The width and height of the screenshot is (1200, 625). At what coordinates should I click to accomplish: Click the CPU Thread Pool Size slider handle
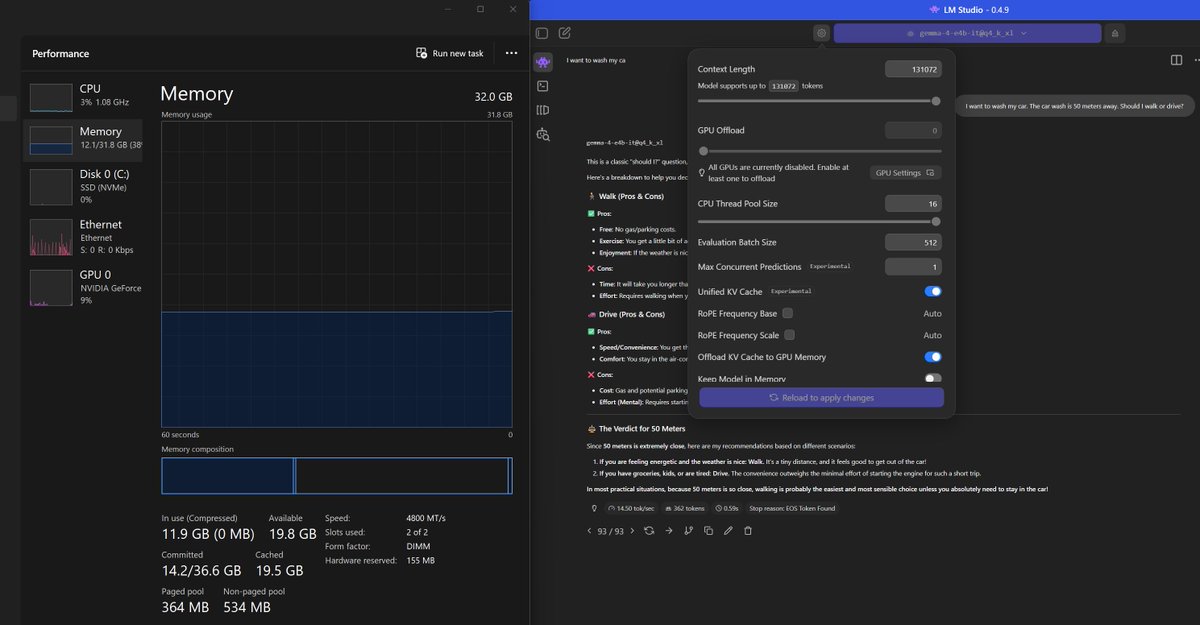pyautogui.click(x=936, y=222)
